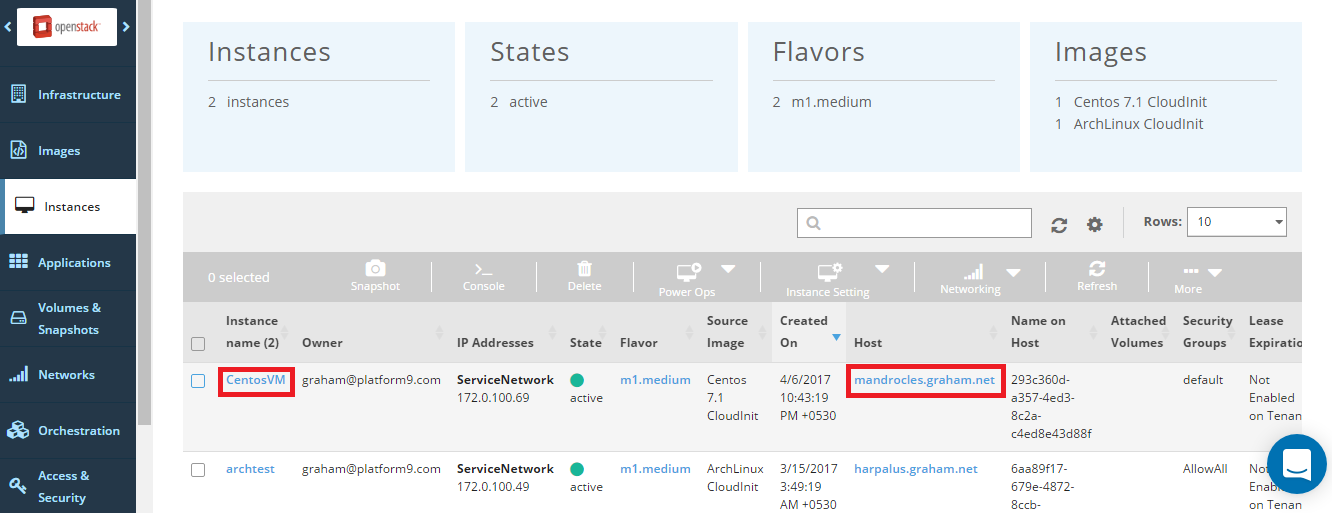Toggle the select-all header checkbox
Viewport: 1332px width, 513px height.
pyautogui.click(x=198, y=344)
